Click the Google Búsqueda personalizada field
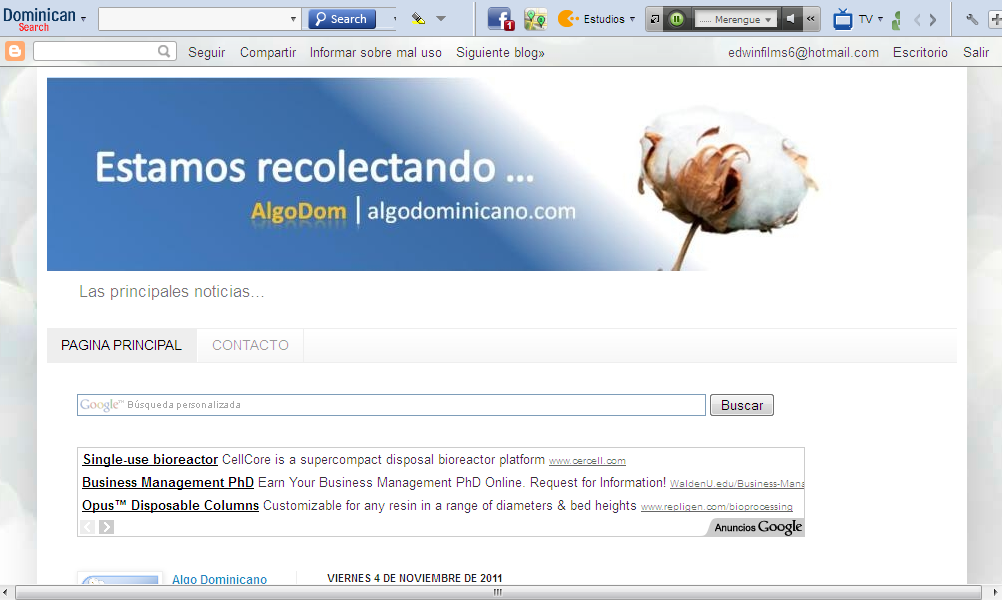Image resolution: width=1002 pixels, height=600 pixels. 391,405
